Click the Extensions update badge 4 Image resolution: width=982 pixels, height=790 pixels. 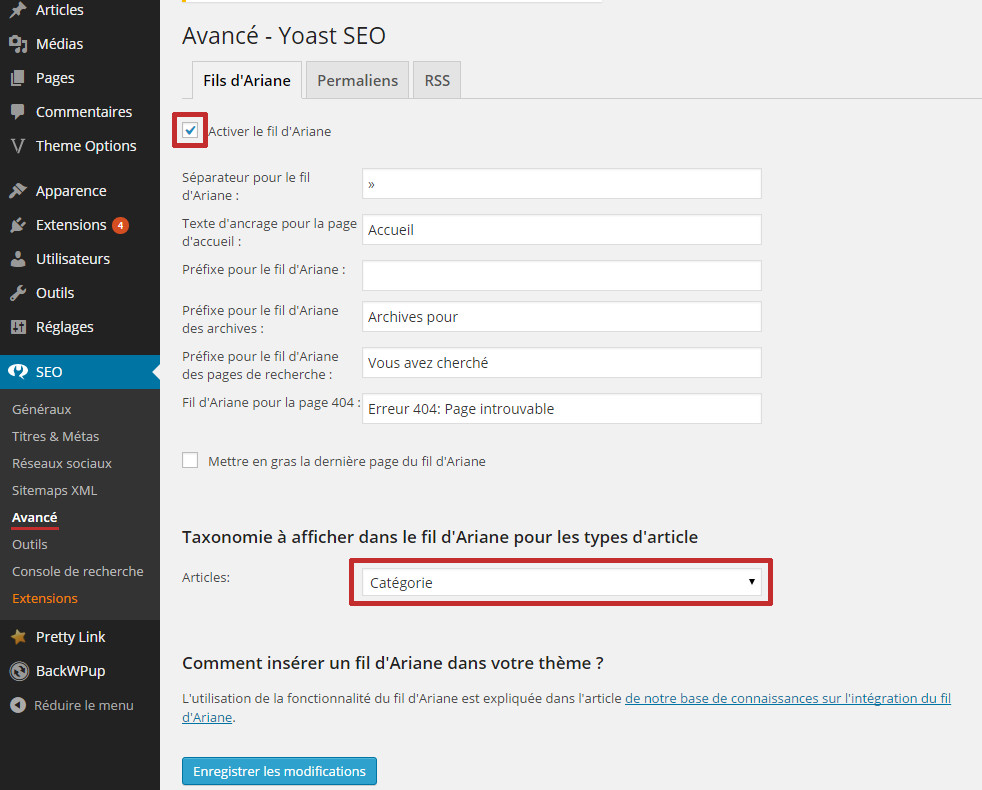pos(120,225)
